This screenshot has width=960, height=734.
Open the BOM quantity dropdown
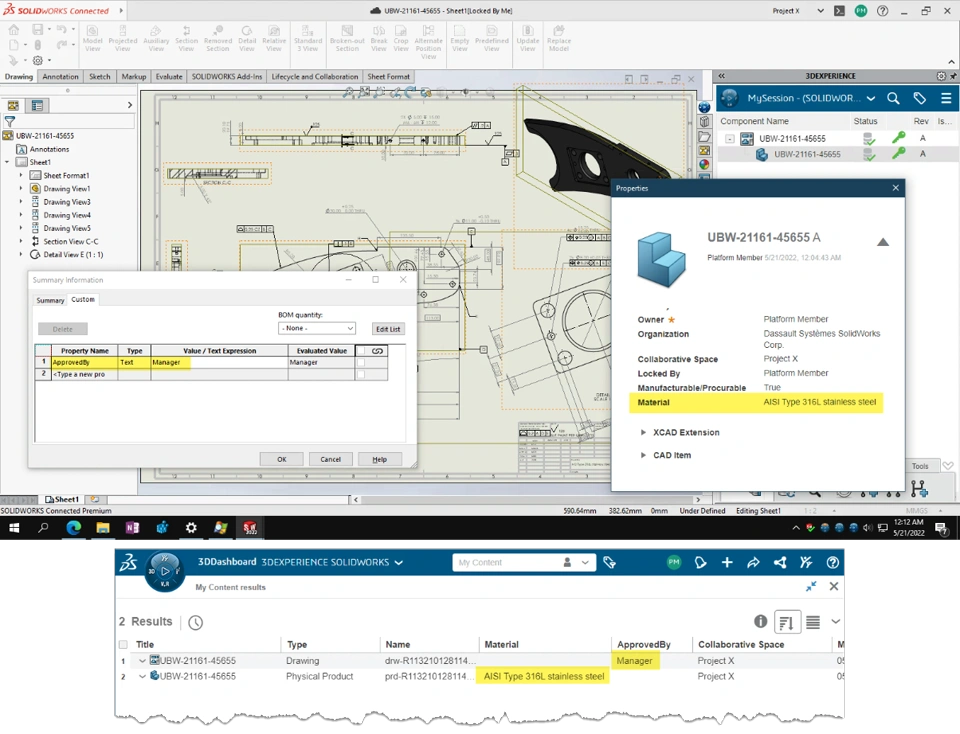click(x=317, y=328)
